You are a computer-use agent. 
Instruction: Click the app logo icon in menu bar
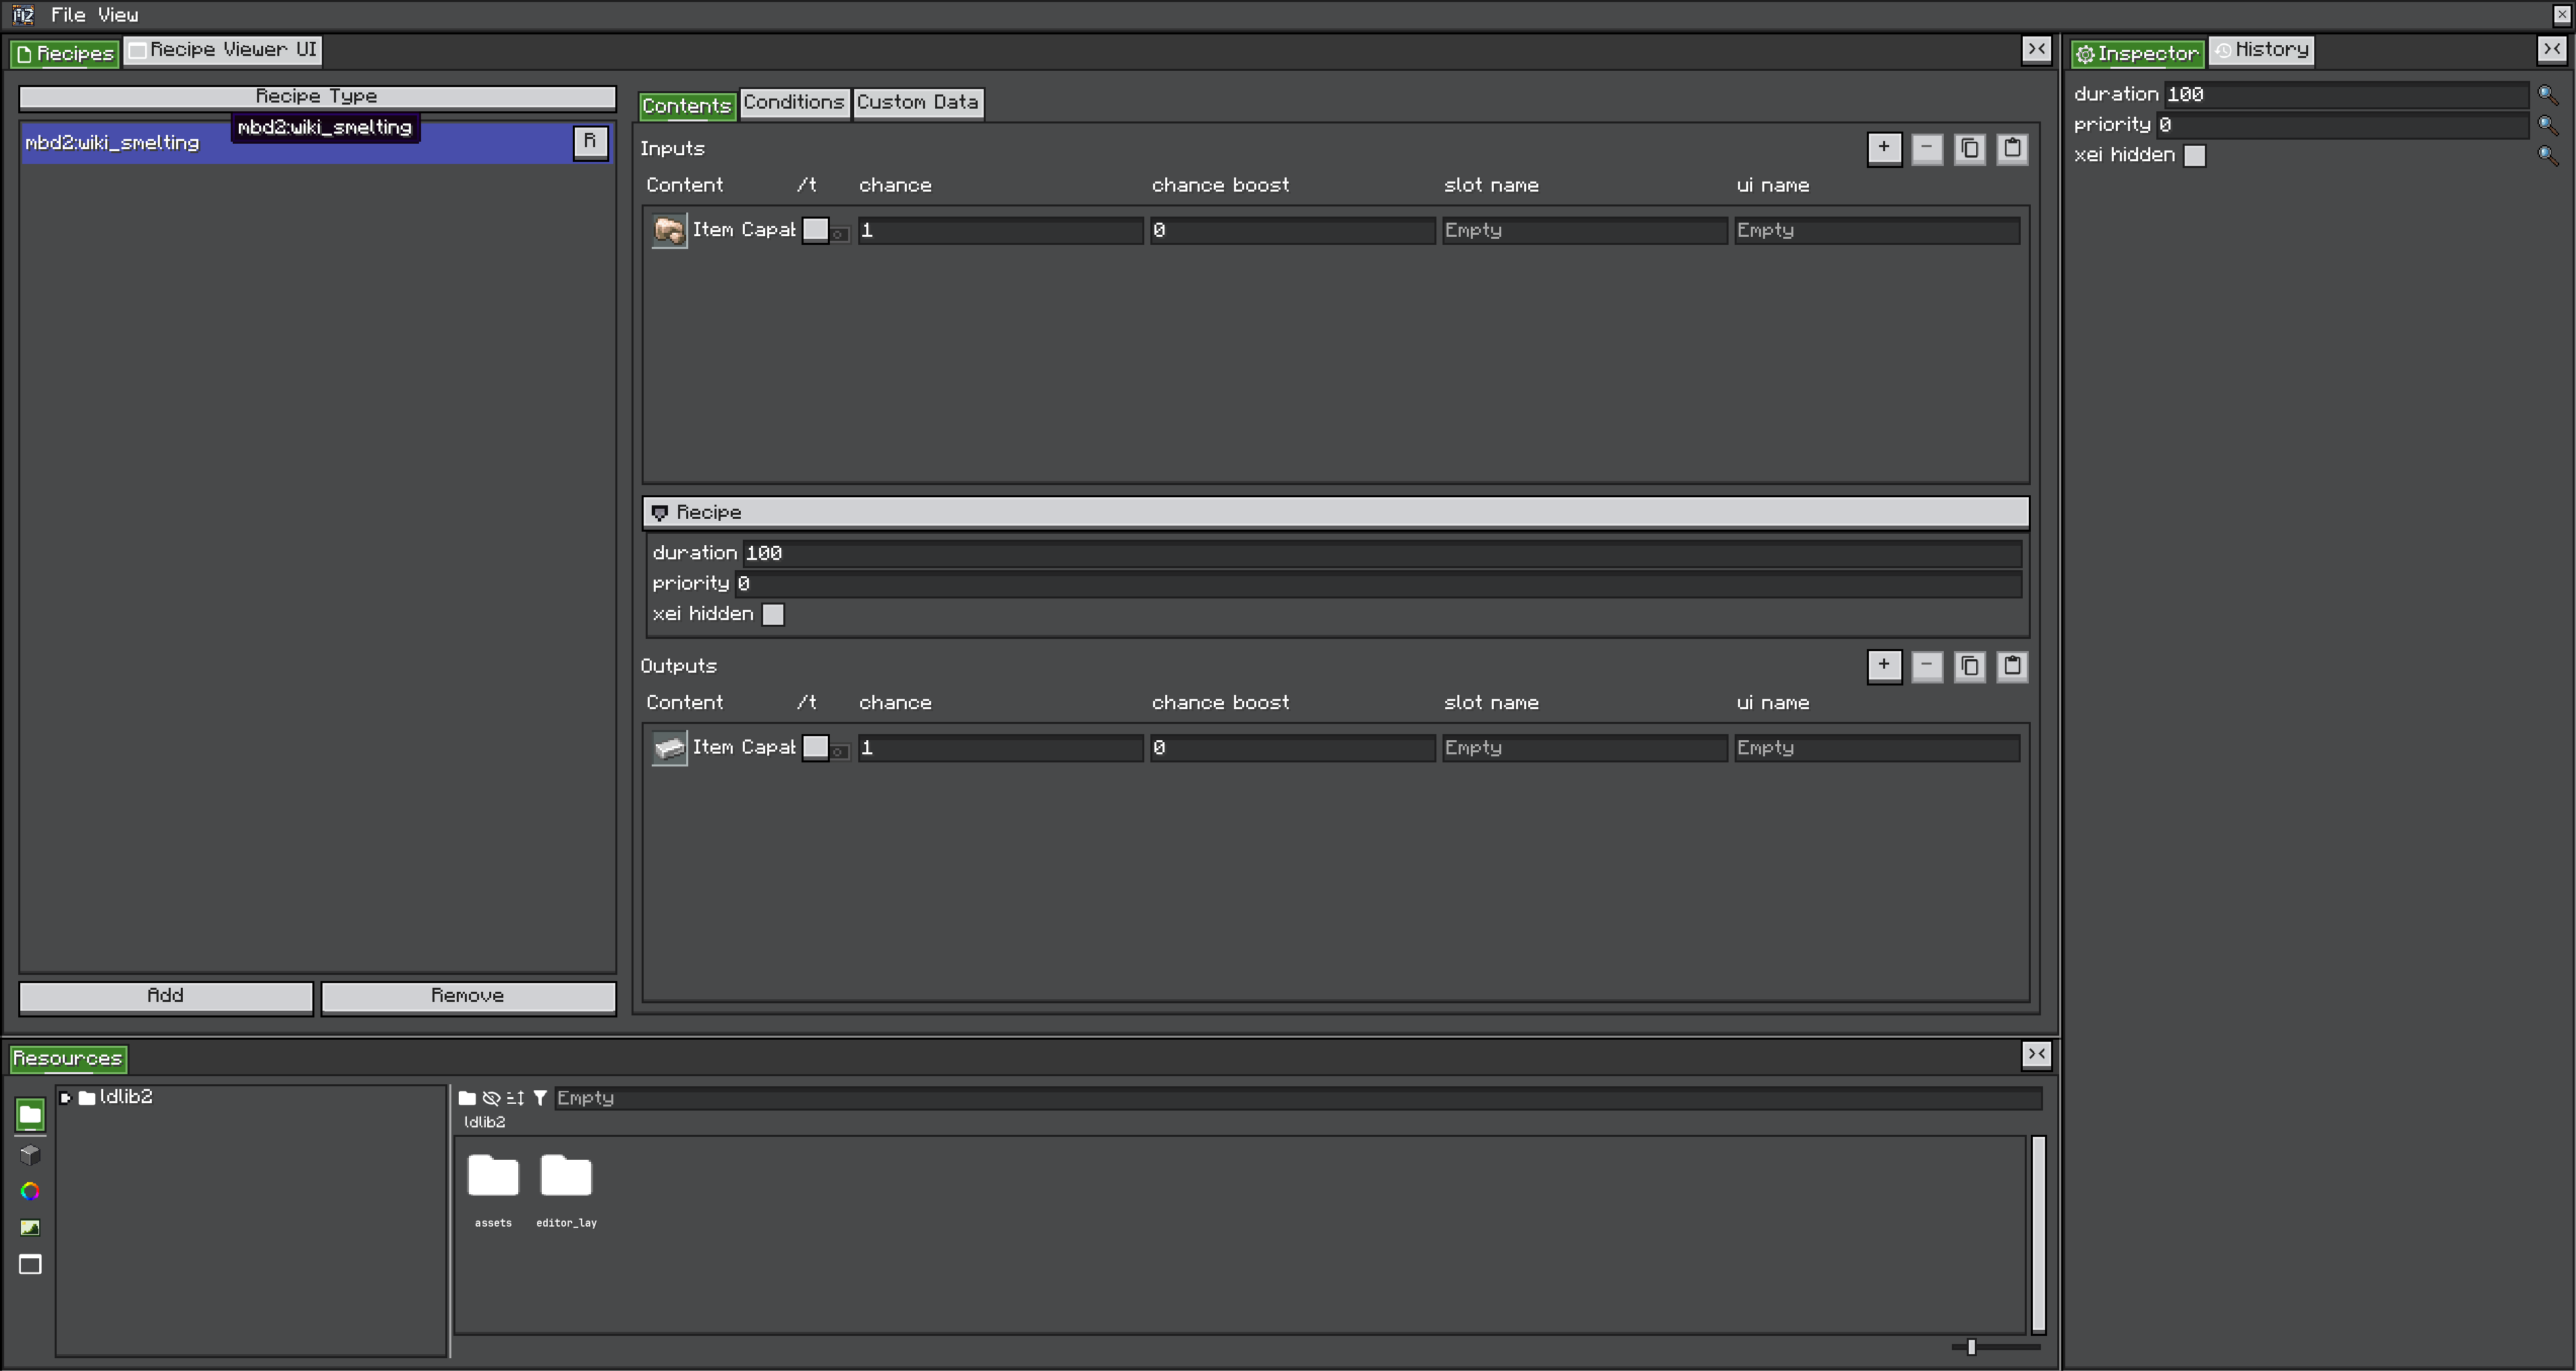(23, 15)
